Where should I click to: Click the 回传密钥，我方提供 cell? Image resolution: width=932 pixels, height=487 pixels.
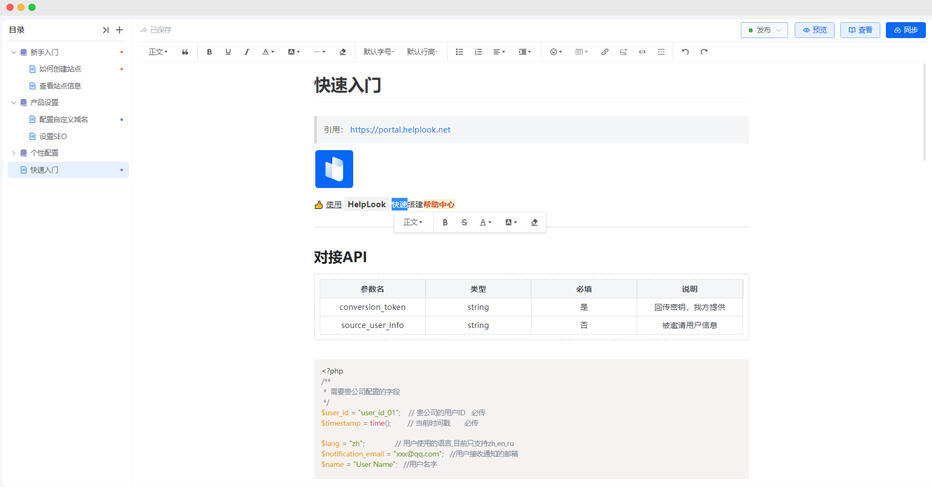pos(689,307)
